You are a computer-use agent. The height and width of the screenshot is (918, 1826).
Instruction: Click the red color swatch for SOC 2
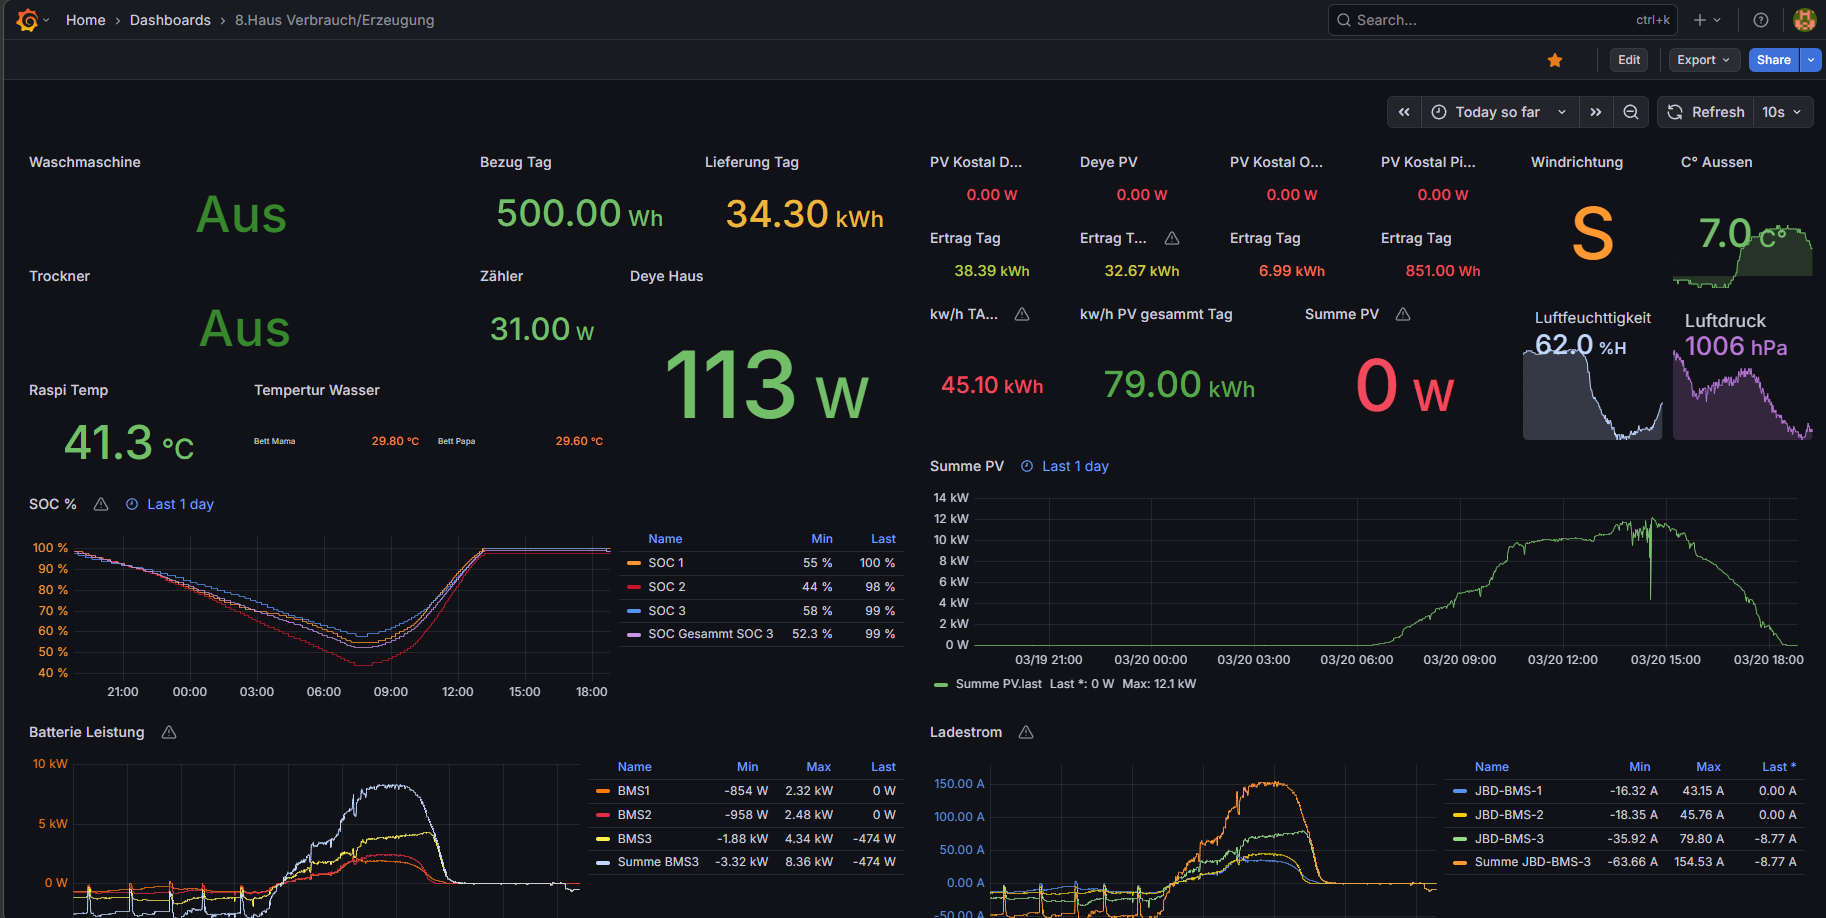(x=633, y=587)
